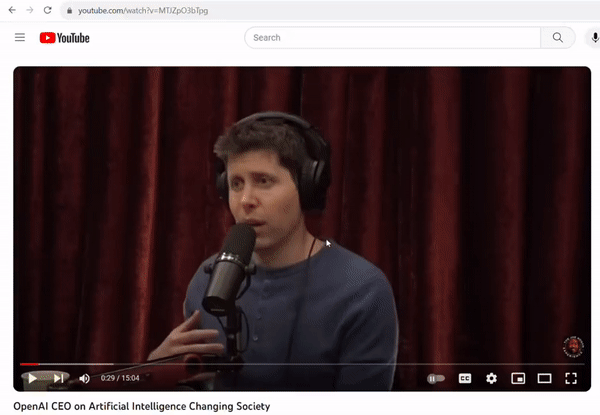The image size is (600, 415).
Task: Go to the YouTube home logo
Action: pyautogui.click(x=65, y=38)
